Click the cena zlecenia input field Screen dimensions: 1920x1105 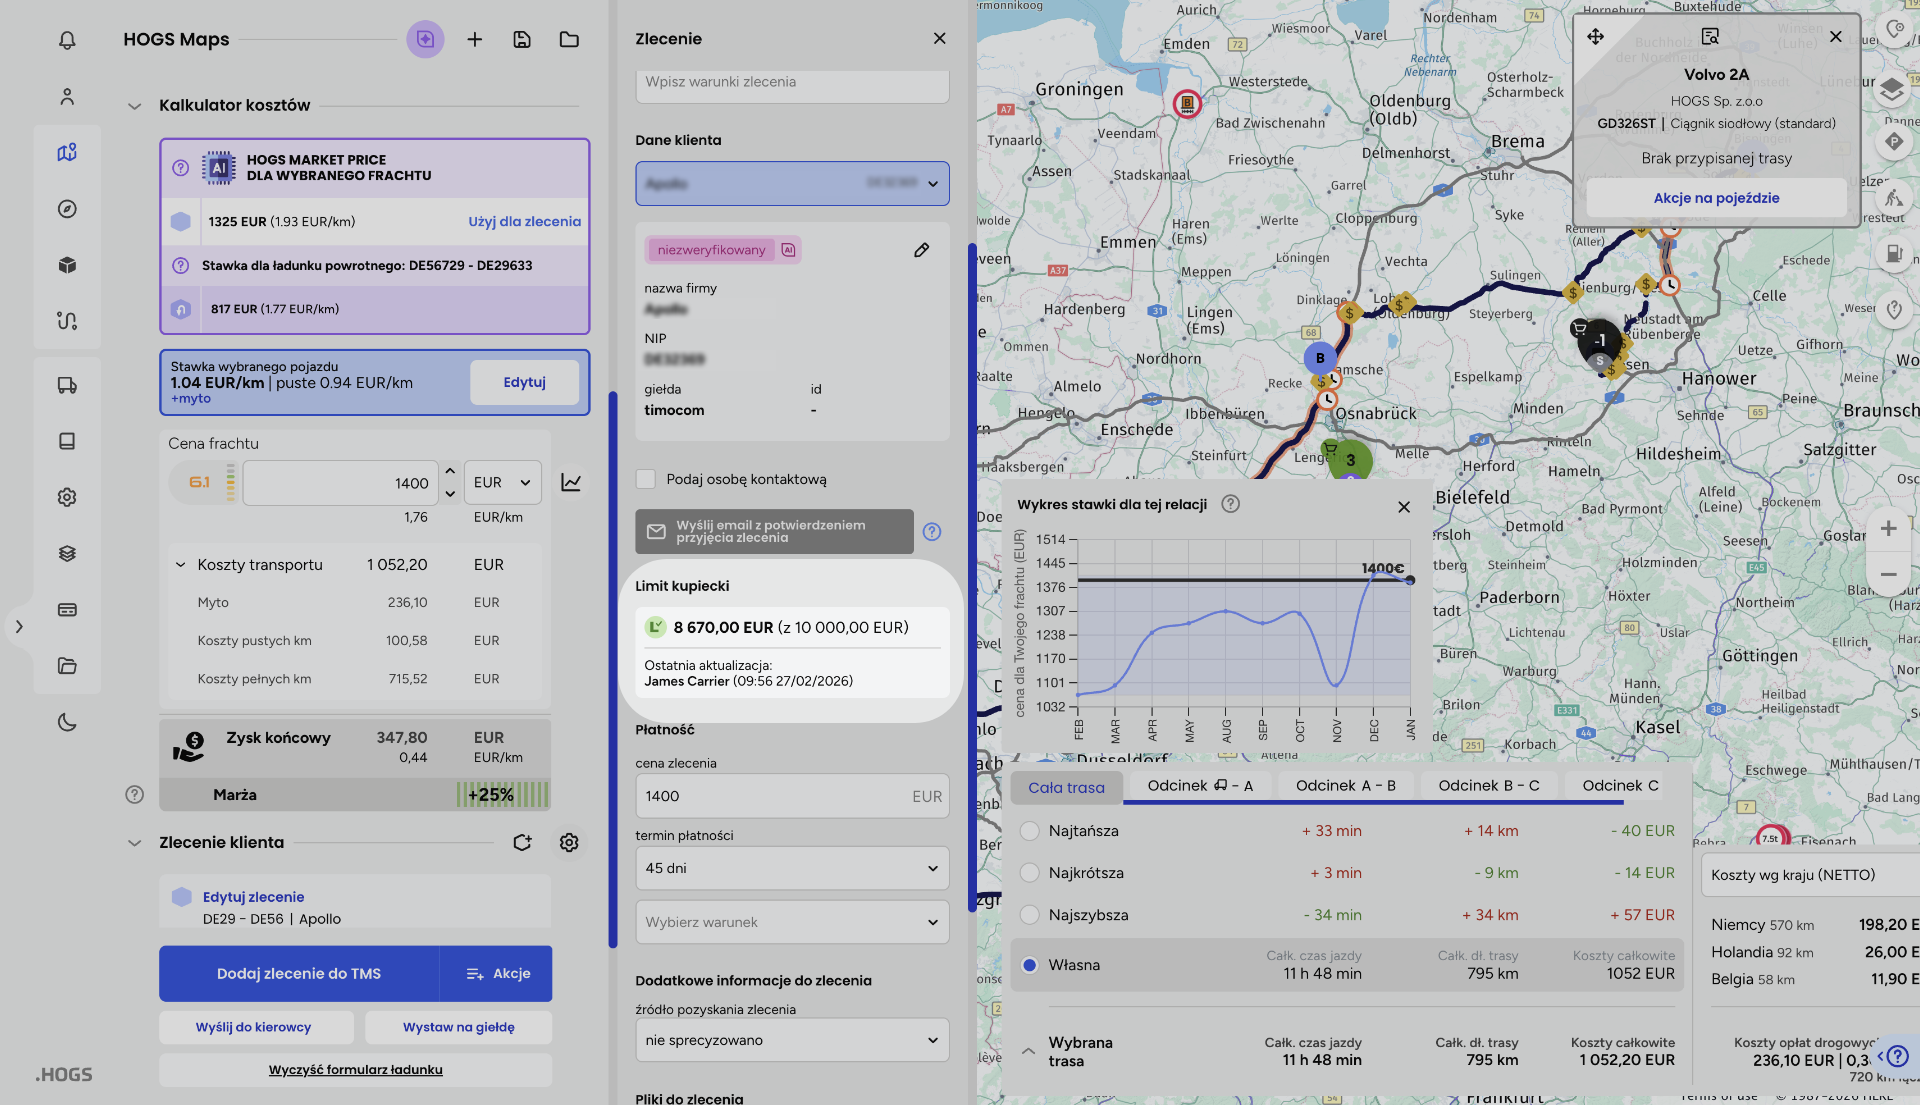coord(770,797)
